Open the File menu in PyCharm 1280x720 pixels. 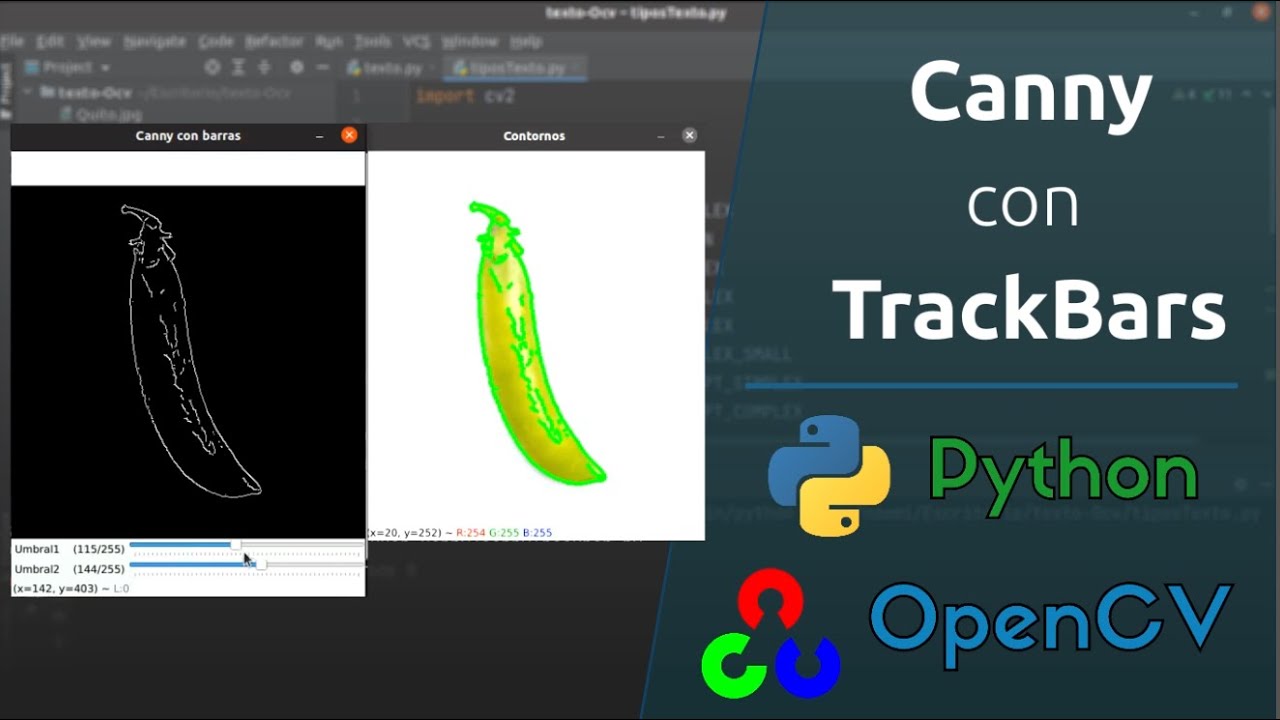12,42
